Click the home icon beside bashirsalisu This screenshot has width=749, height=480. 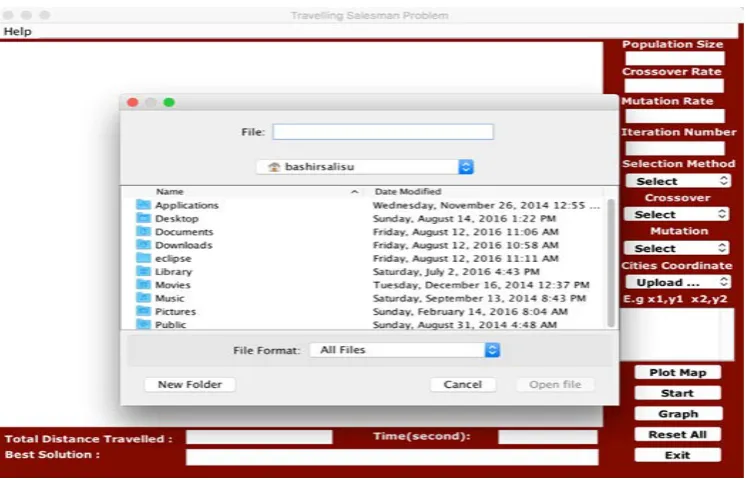[274, 167]
